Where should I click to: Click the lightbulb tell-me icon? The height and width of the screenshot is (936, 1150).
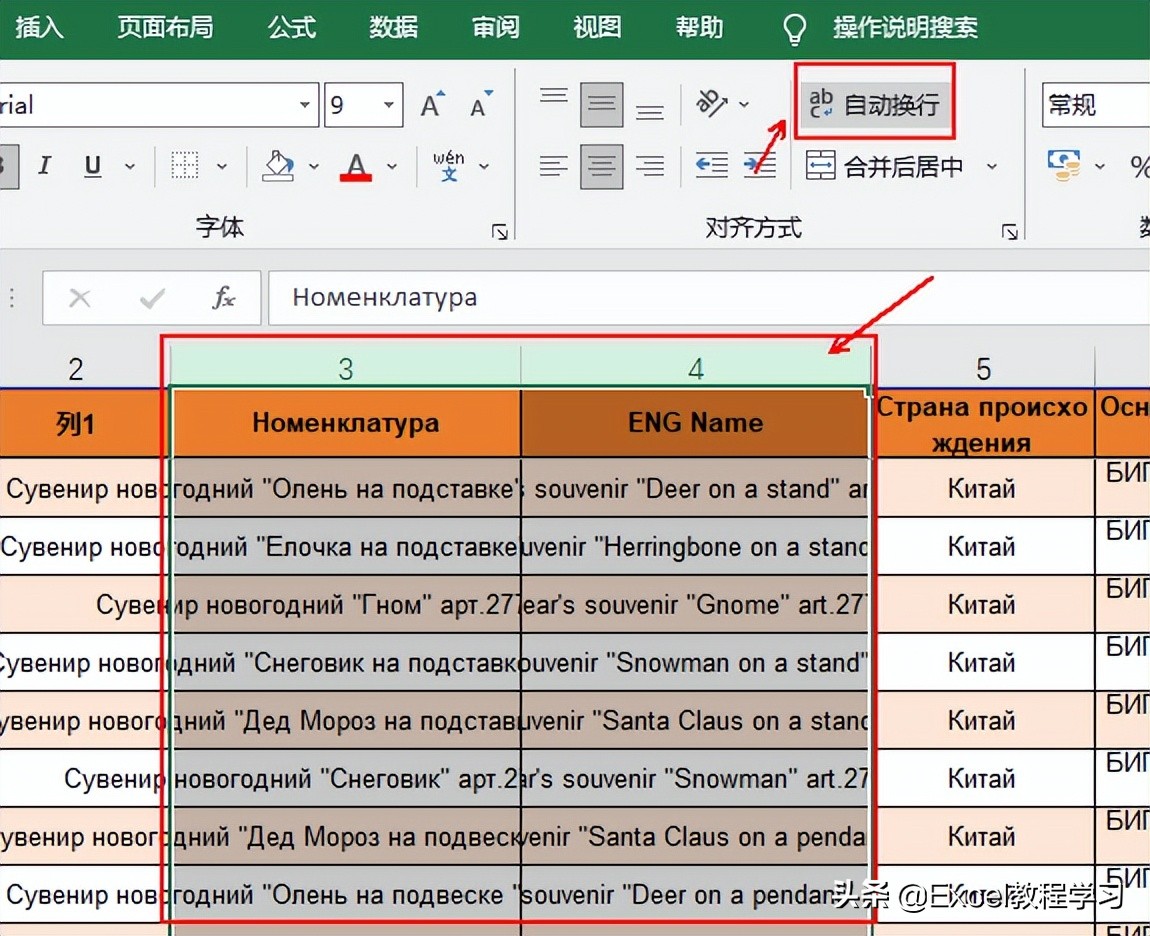pos(794,29)
